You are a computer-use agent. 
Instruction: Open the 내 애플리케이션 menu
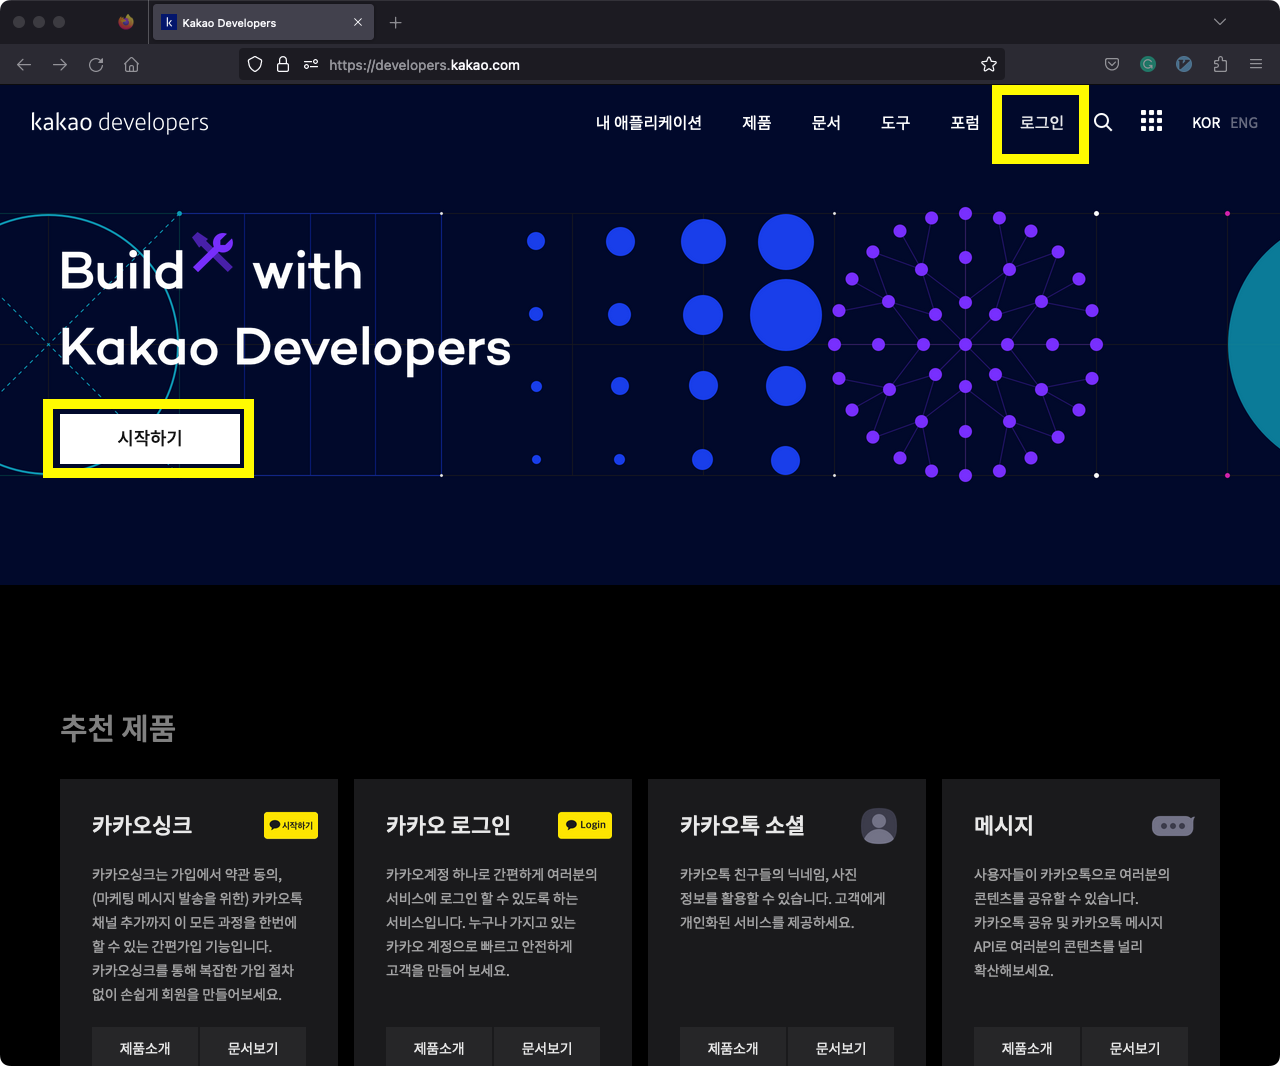649,122
